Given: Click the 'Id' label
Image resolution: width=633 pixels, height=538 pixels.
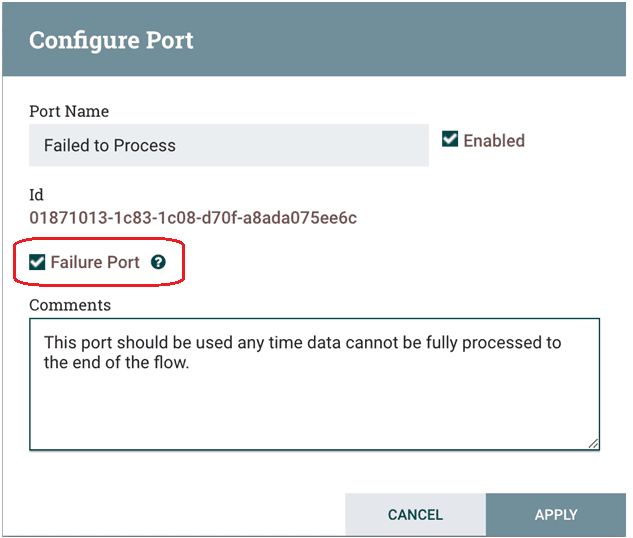Looking at the screenshot, I should [x=36, y=195].
